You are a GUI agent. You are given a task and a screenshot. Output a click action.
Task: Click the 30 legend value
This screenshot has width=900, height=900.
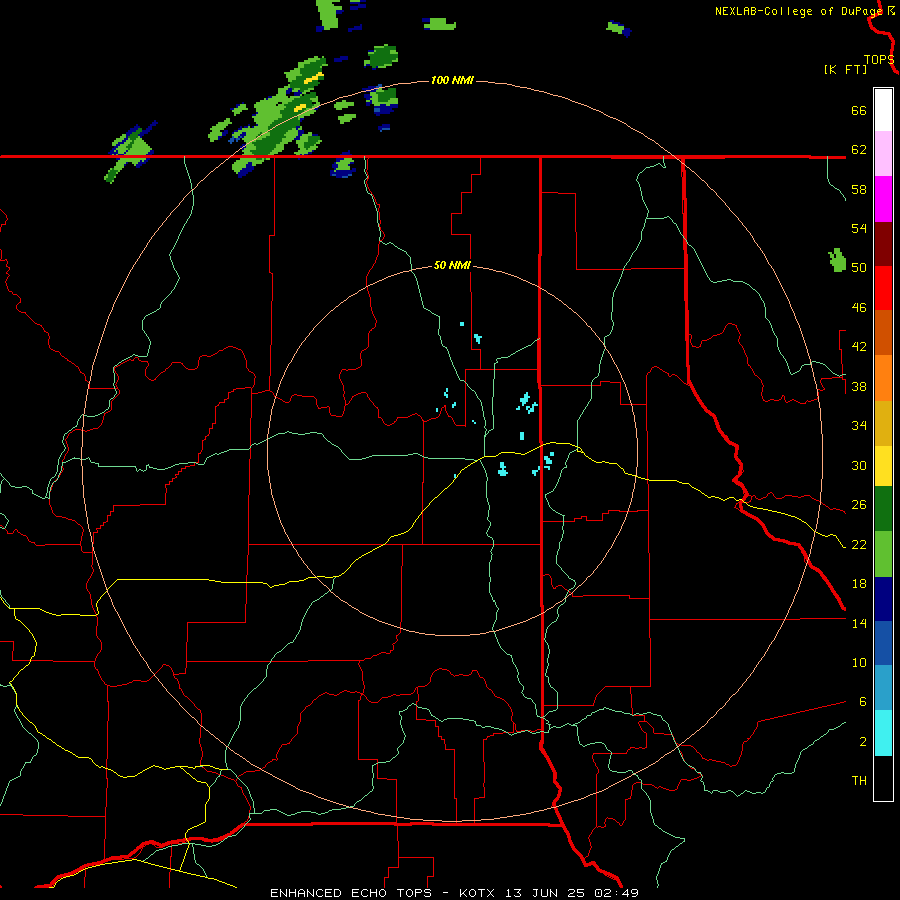(x=859, y=465)
